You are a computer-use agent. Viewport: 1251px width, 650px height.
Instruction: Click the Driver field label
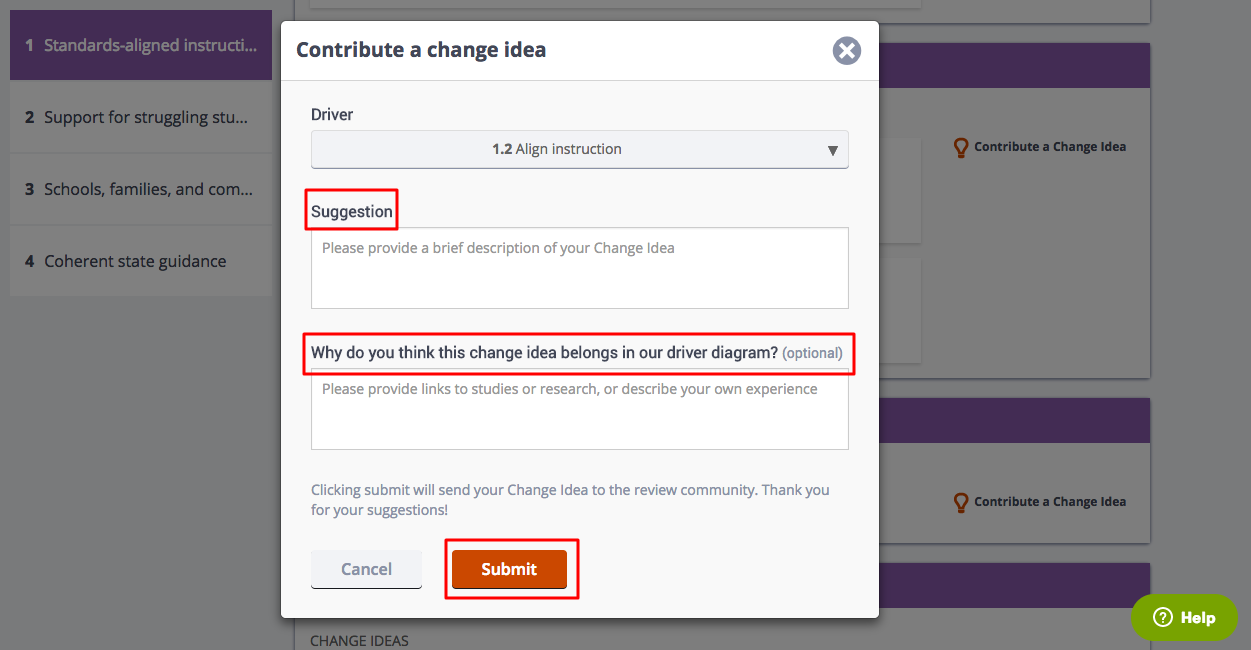(x=332, y=115)
